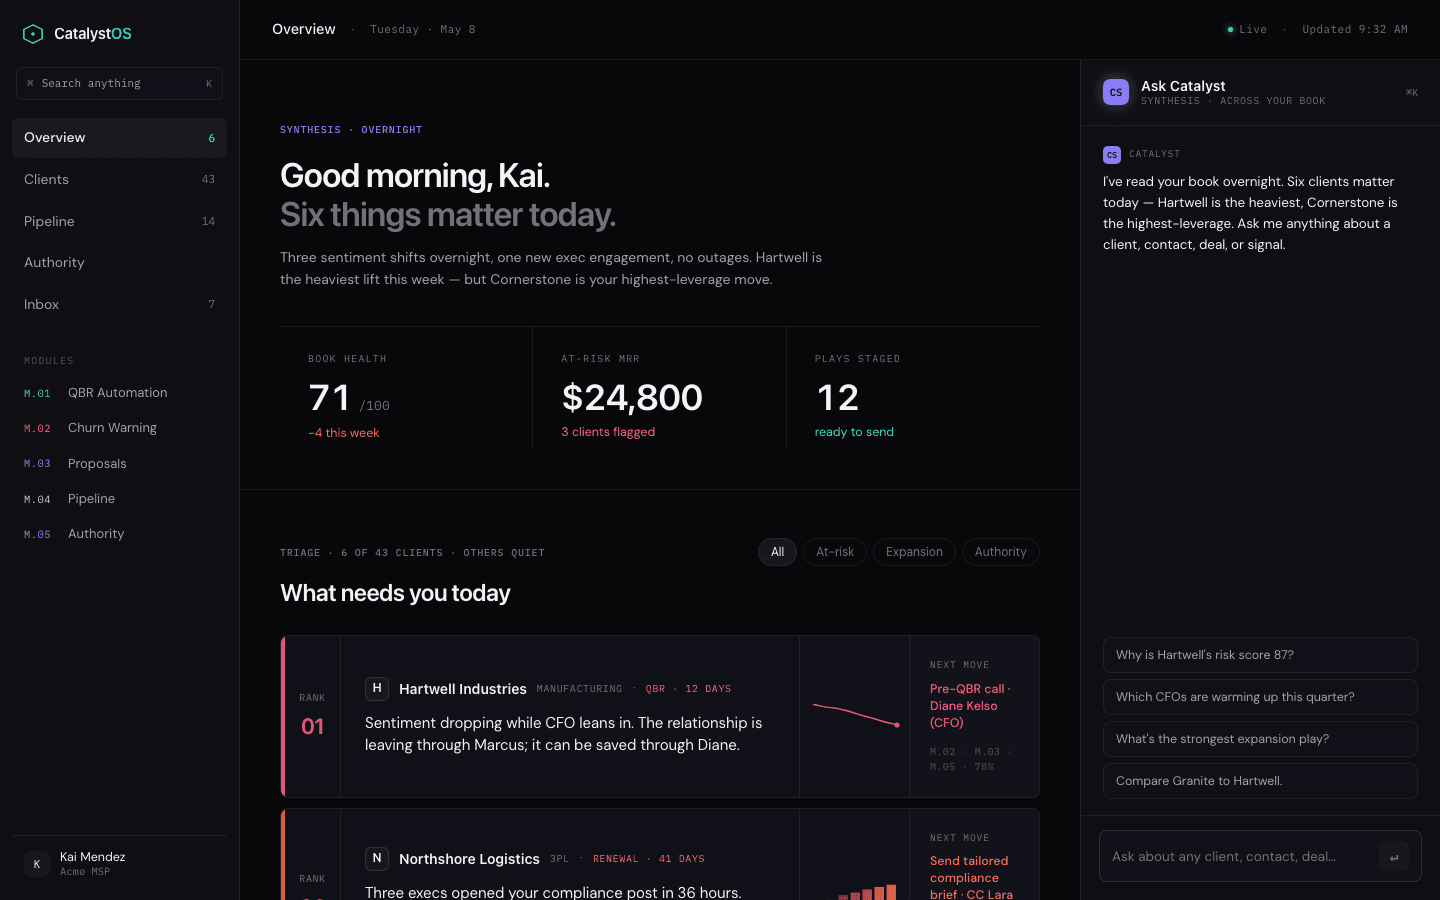The height and width of the screenshot is (900, 1440).
Task: Open the Clients navigation item
Action: tap(119, 180)
